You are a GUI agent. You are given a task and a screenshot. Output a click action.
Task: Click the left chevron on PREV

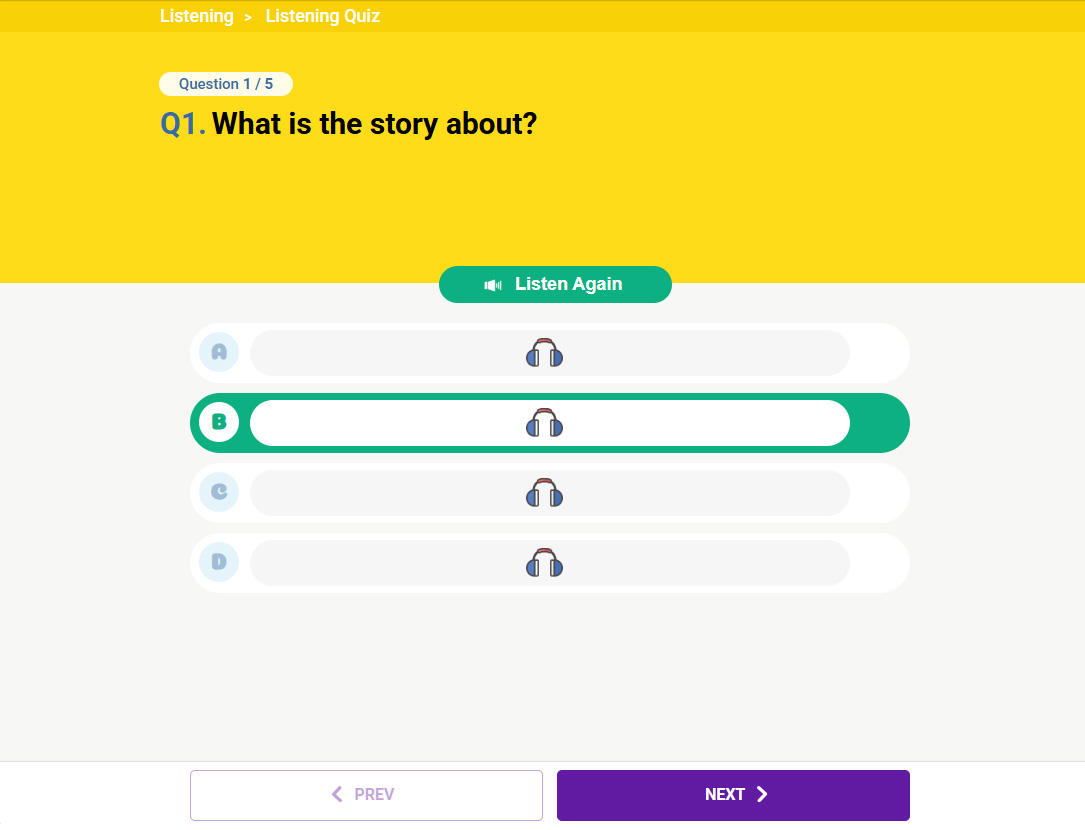[x=338, y=795]
